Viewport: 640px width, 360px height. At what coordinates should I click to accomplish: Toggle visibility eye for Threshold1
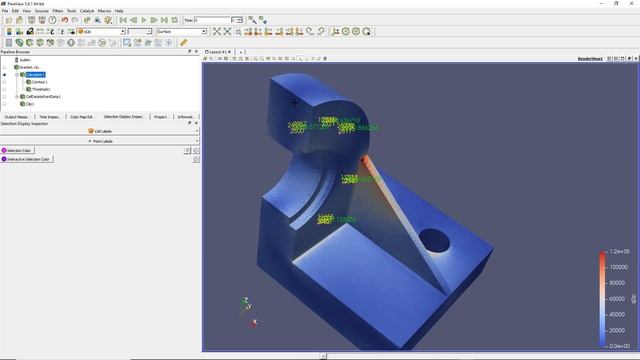tap(4, 89)
